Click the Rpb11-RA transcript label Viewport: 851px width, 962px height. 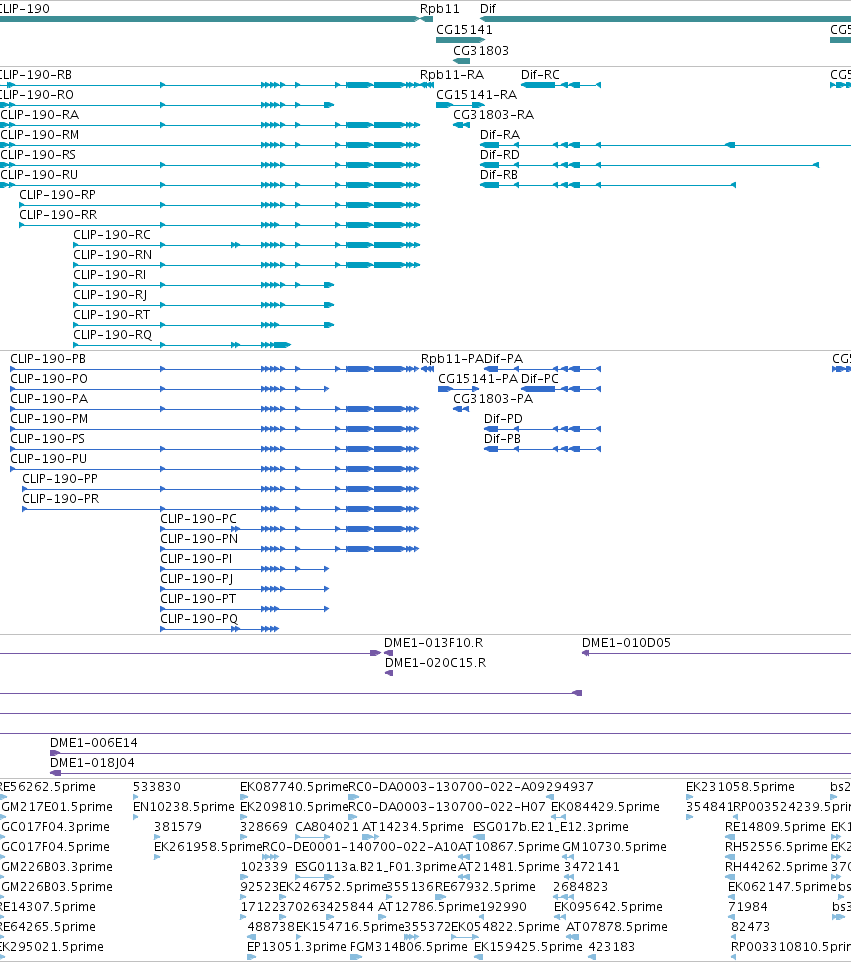tap(452, 74)
